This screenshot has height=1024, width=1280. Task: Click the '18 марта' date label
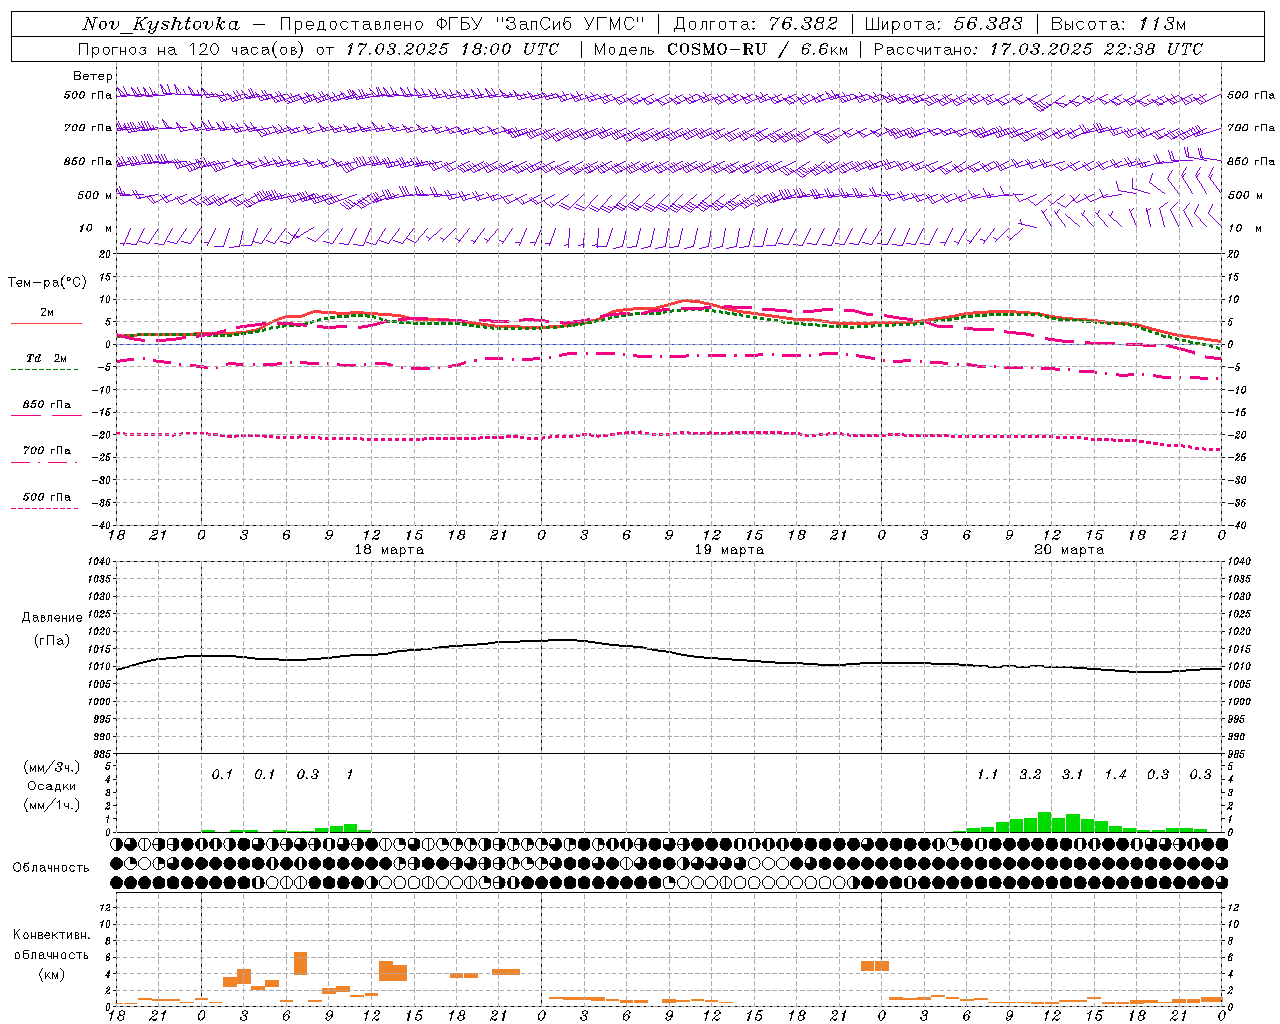tap(389, 550)
